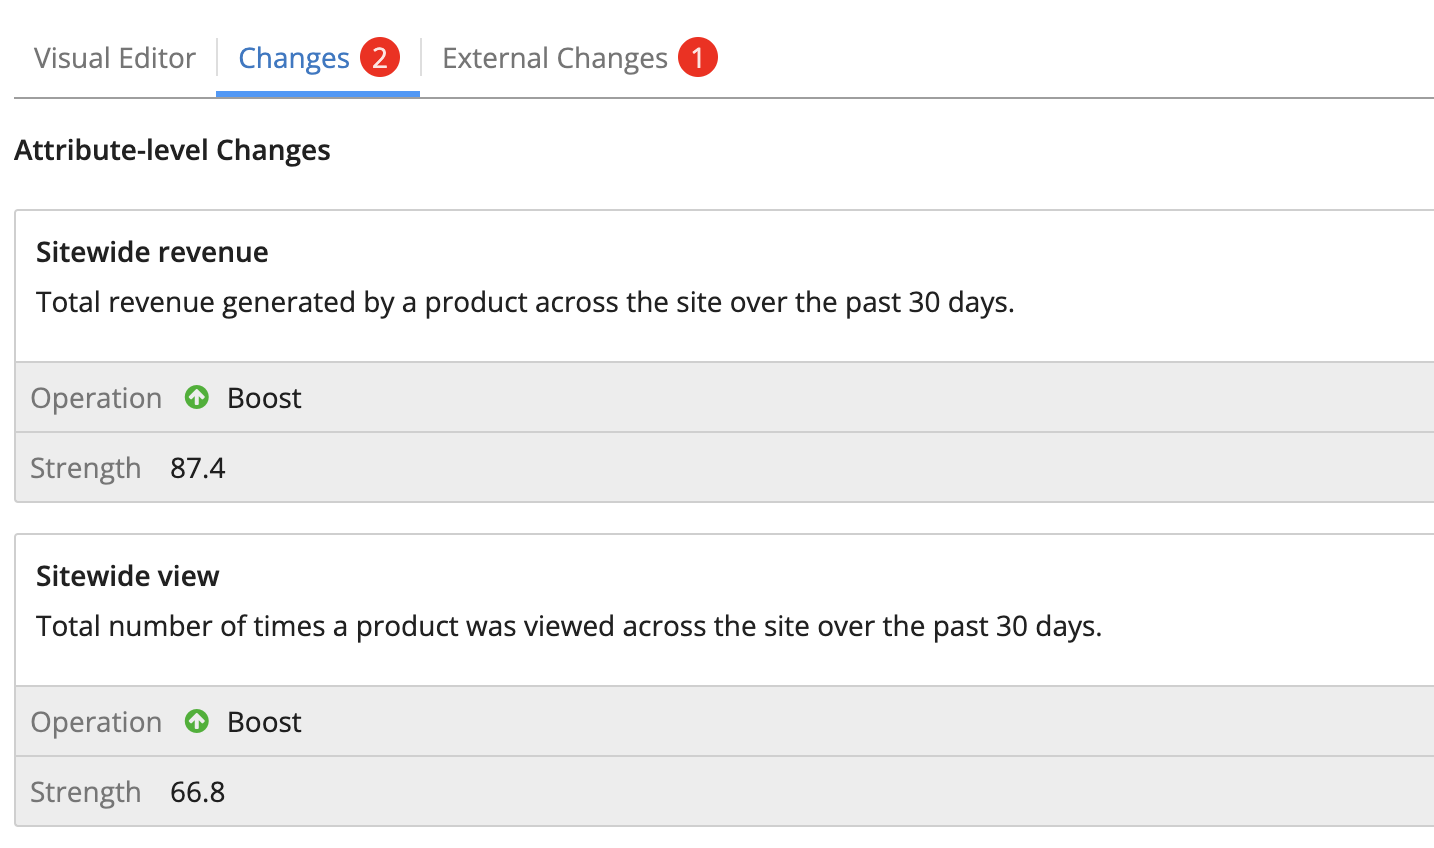This screenshot has width=1434, height=848.
Task: Click Operation label in Sitewide view card
Action: [96, 722]
